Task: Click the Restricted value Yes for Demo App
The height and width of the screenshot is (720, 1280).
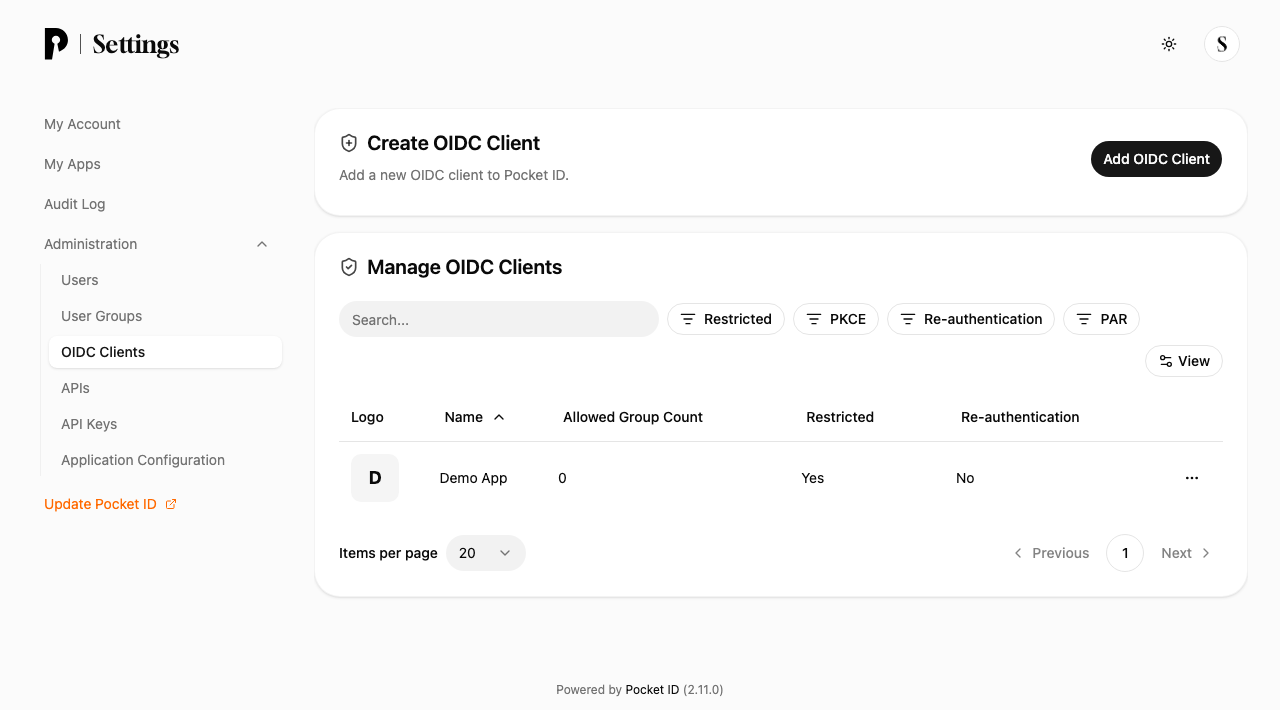Action: 813,478
